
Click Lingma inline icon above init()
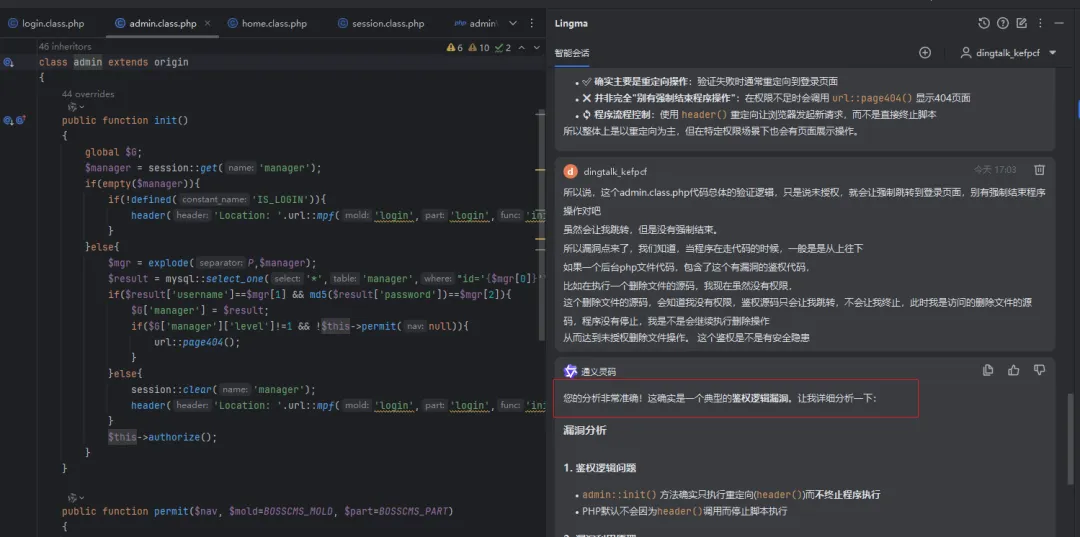point(71,107)
